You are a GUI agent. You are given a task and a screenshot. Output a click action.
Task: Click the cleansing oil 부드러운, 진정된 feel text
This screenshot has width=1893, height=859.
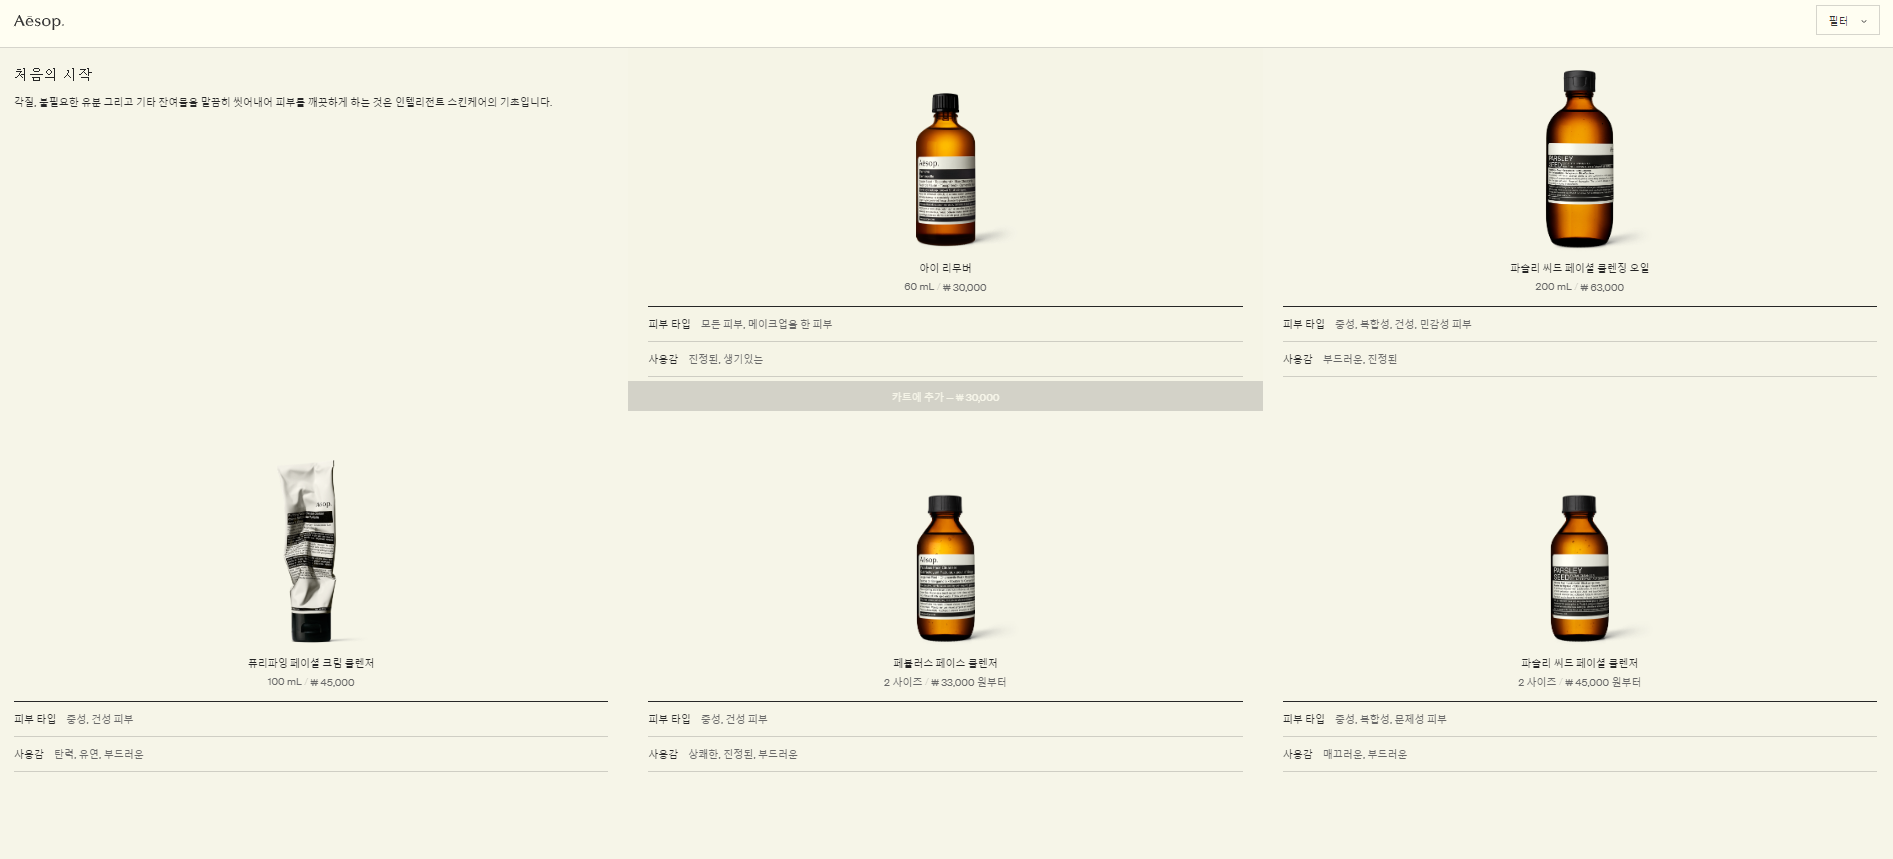[x=1360, y=359]
